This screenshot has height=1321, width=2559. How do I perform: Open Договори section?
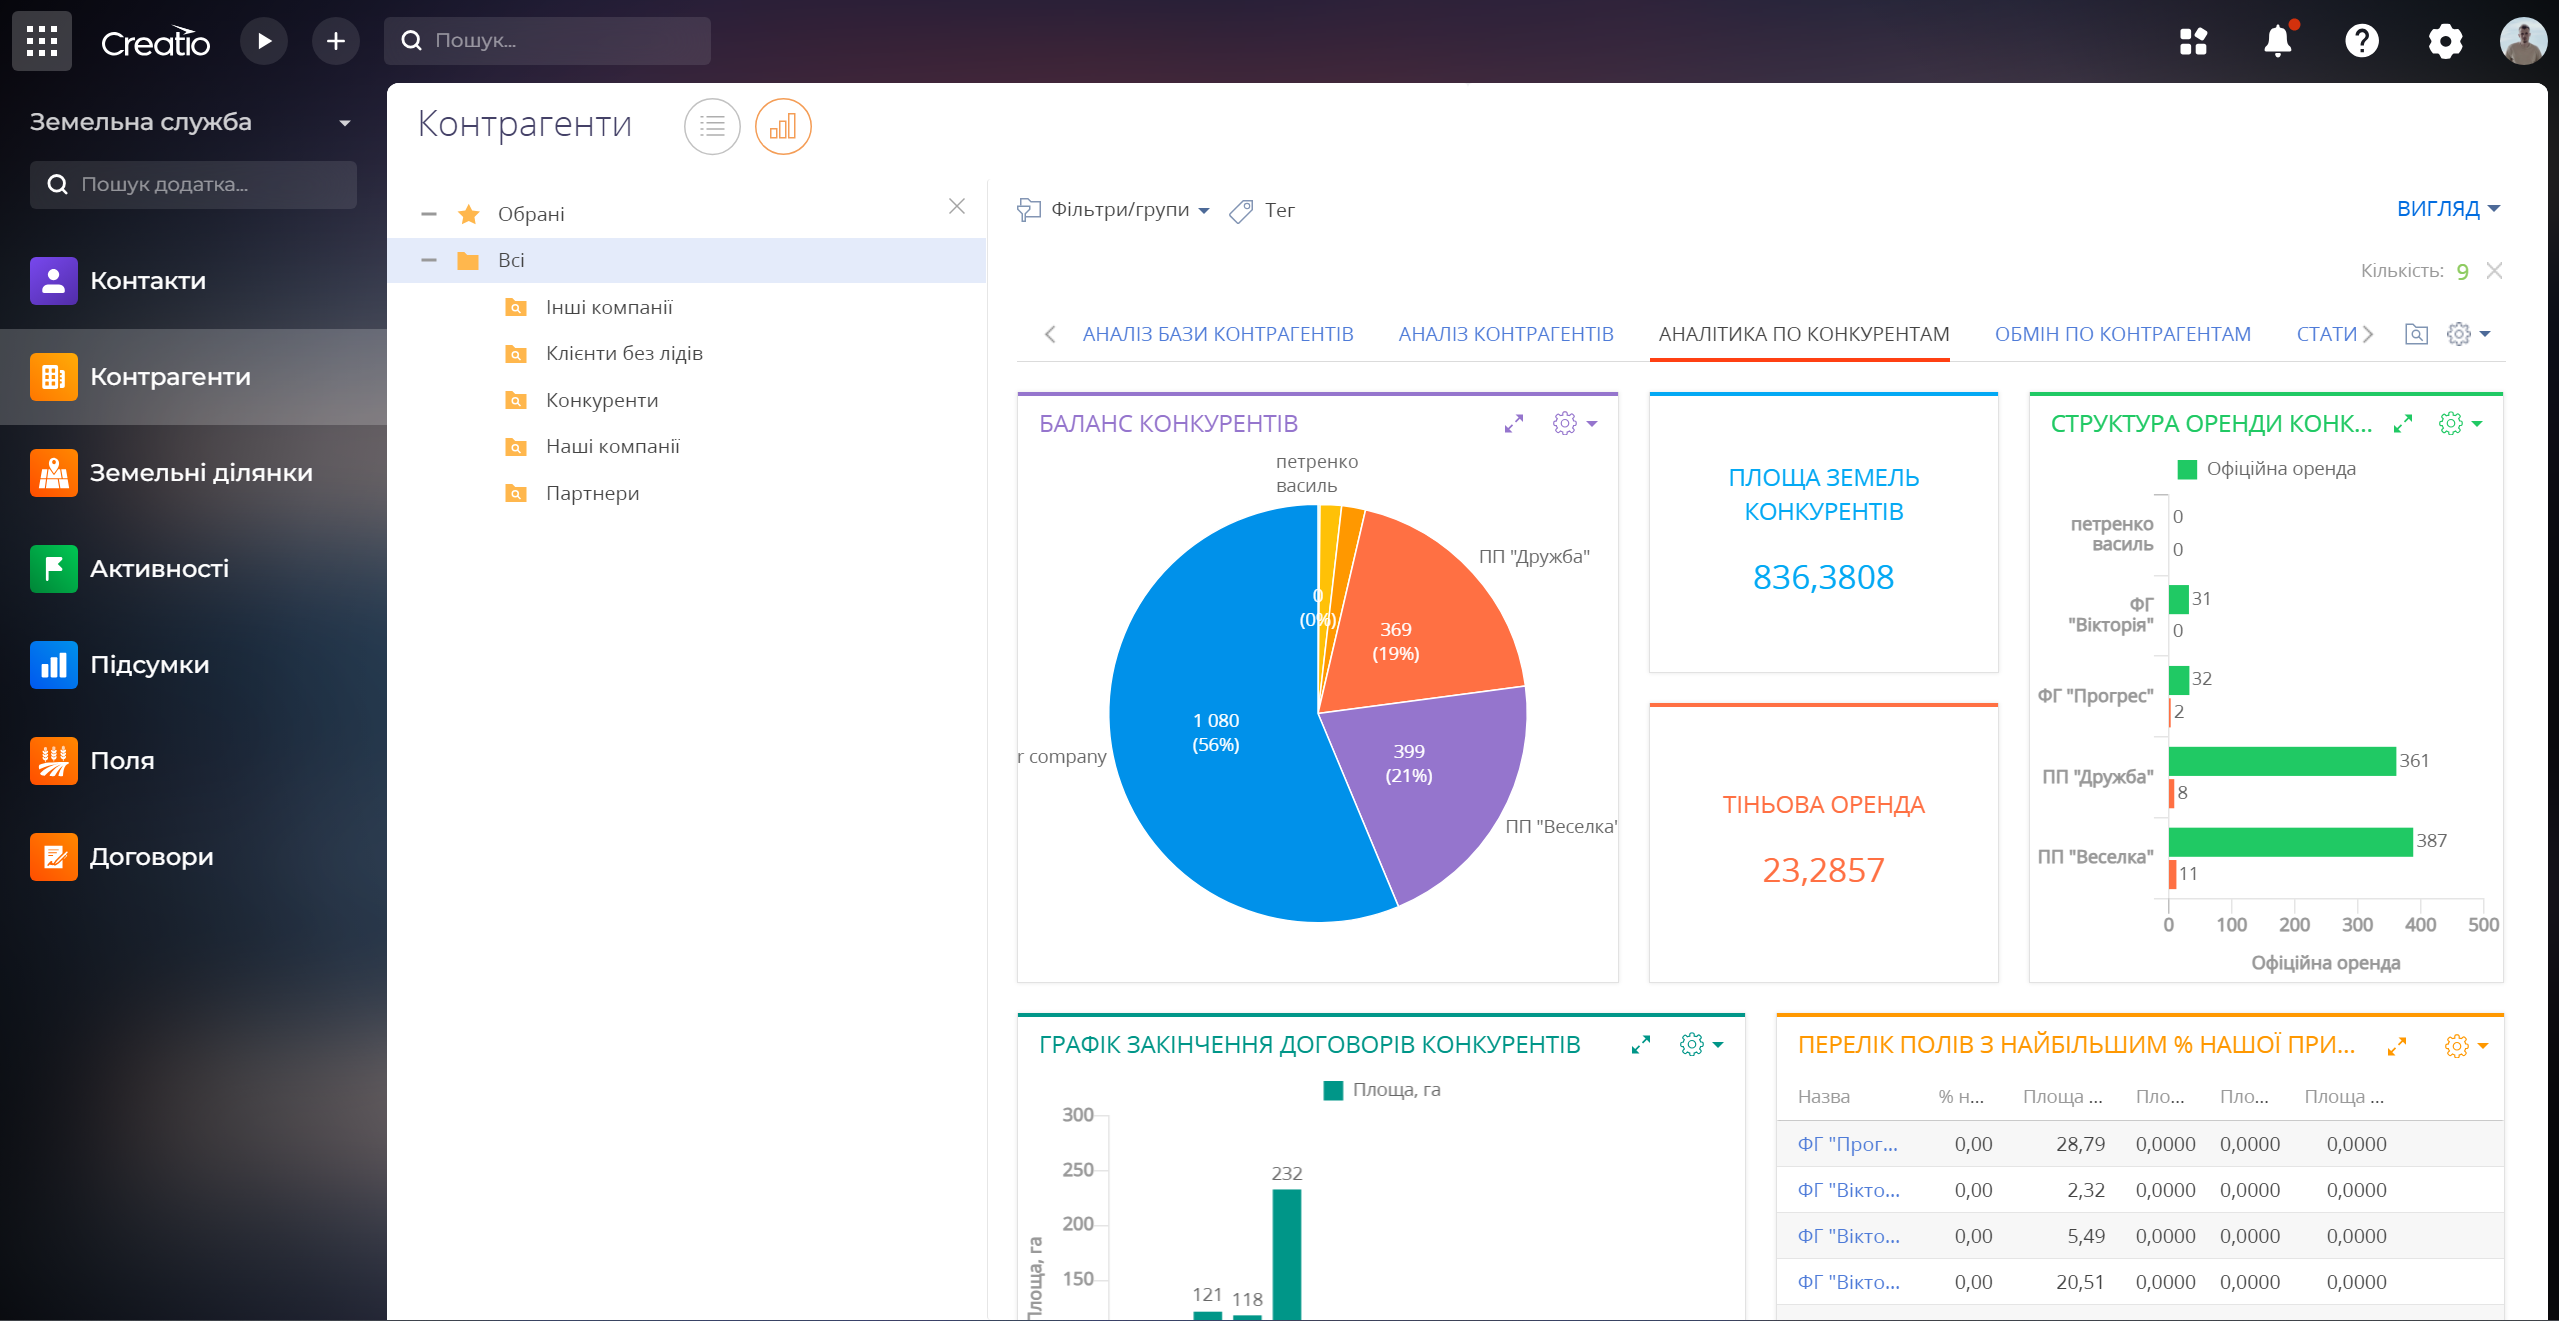pyautogui.click(x=193, y=857)
